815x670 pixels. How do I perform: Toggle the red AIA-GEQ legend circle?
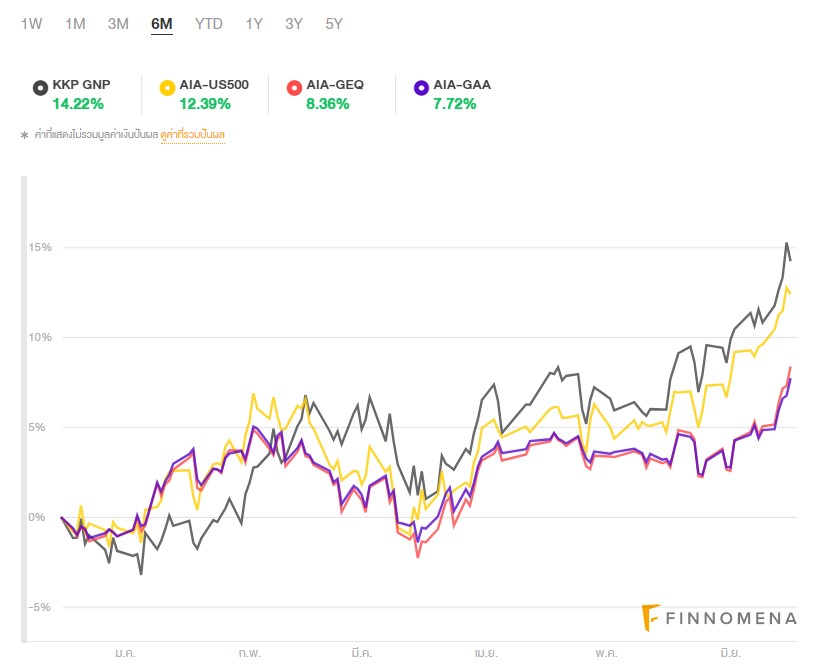[x=294, y=87]
